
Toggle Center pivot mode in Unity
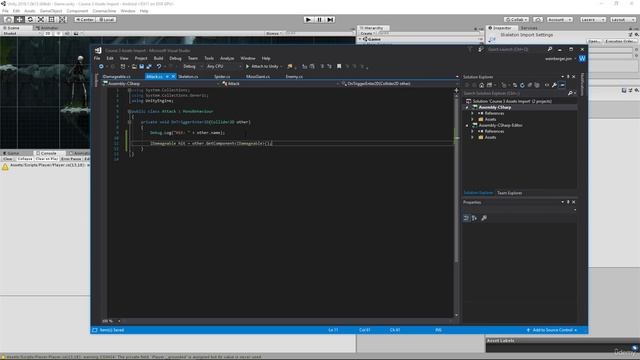click(84, 19)
